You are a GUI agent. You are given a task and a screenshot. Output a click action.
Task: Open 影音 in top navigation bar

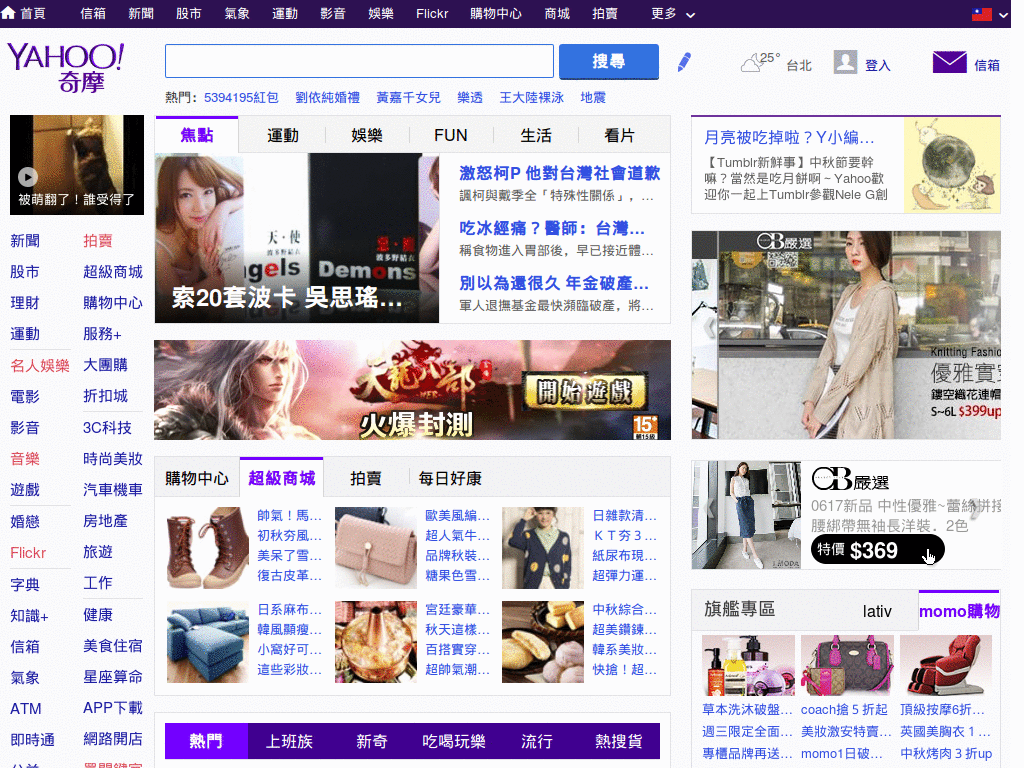tap(332, 14)
